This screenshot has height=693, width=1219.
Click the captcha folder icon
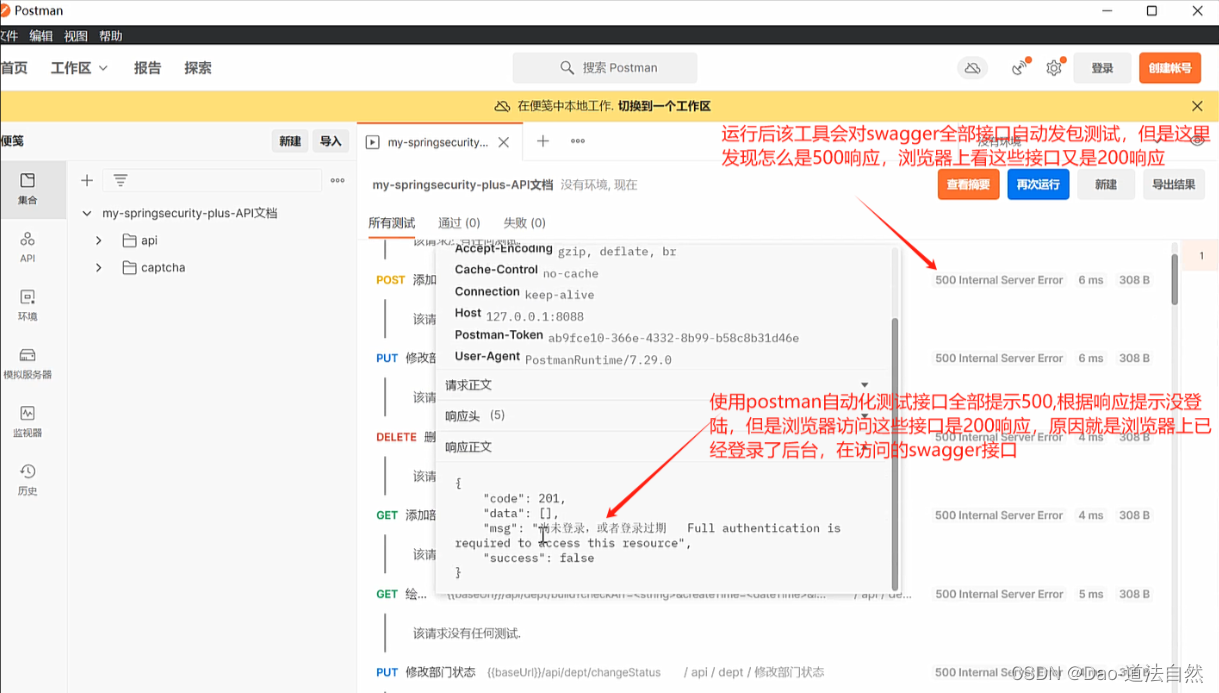pyautogui.click(x=129, y=268)
